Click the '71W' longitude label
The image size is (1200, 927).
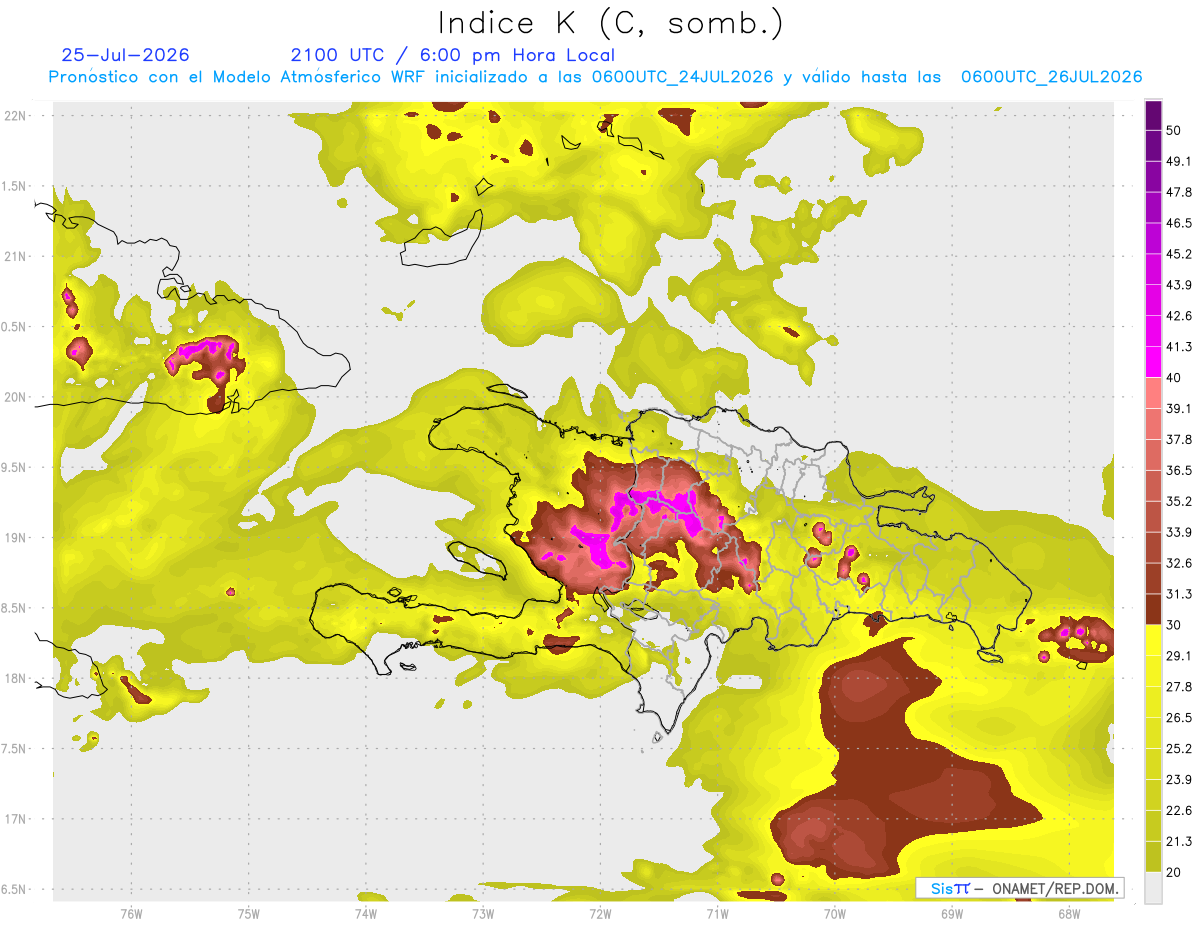pos(717,913)
